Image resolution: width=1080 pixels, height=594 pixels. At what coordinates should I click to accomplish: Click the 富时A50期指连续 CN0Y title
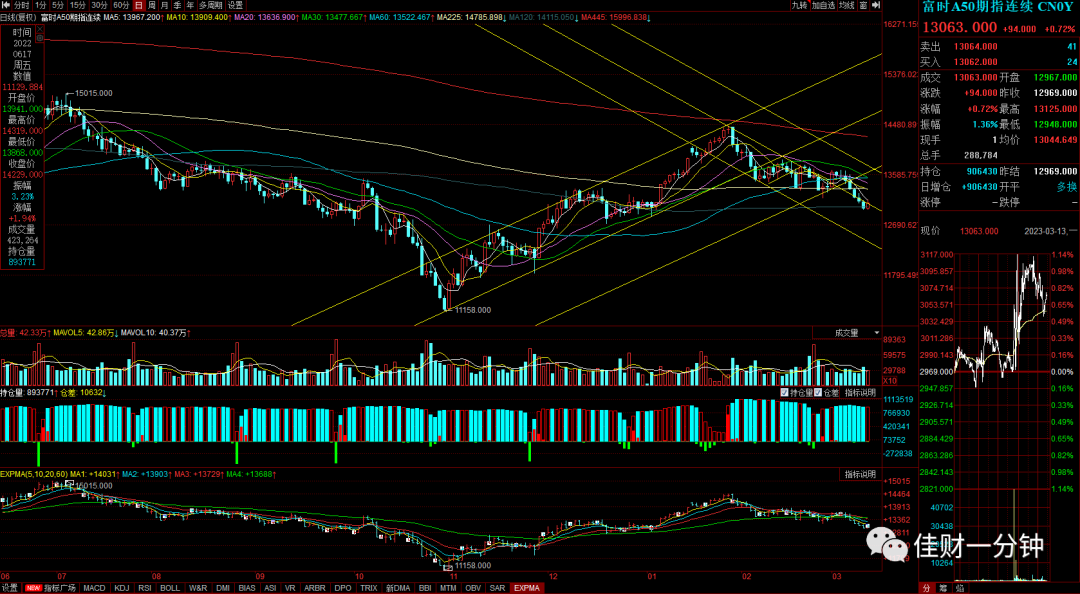coord(997,7)
